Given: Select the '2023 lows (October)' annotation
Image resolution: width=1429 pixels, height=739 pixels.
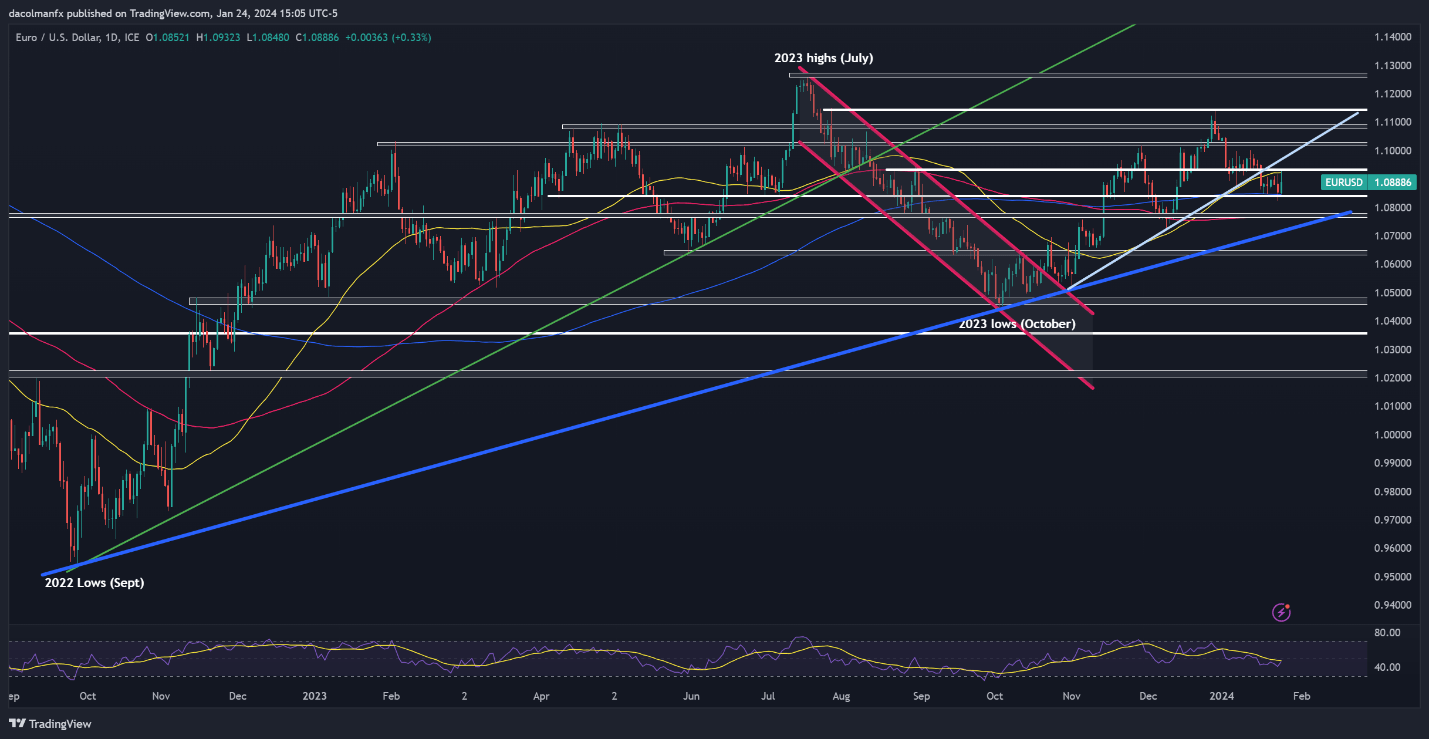Looking at the screenshot, I should click(1017, 324).
